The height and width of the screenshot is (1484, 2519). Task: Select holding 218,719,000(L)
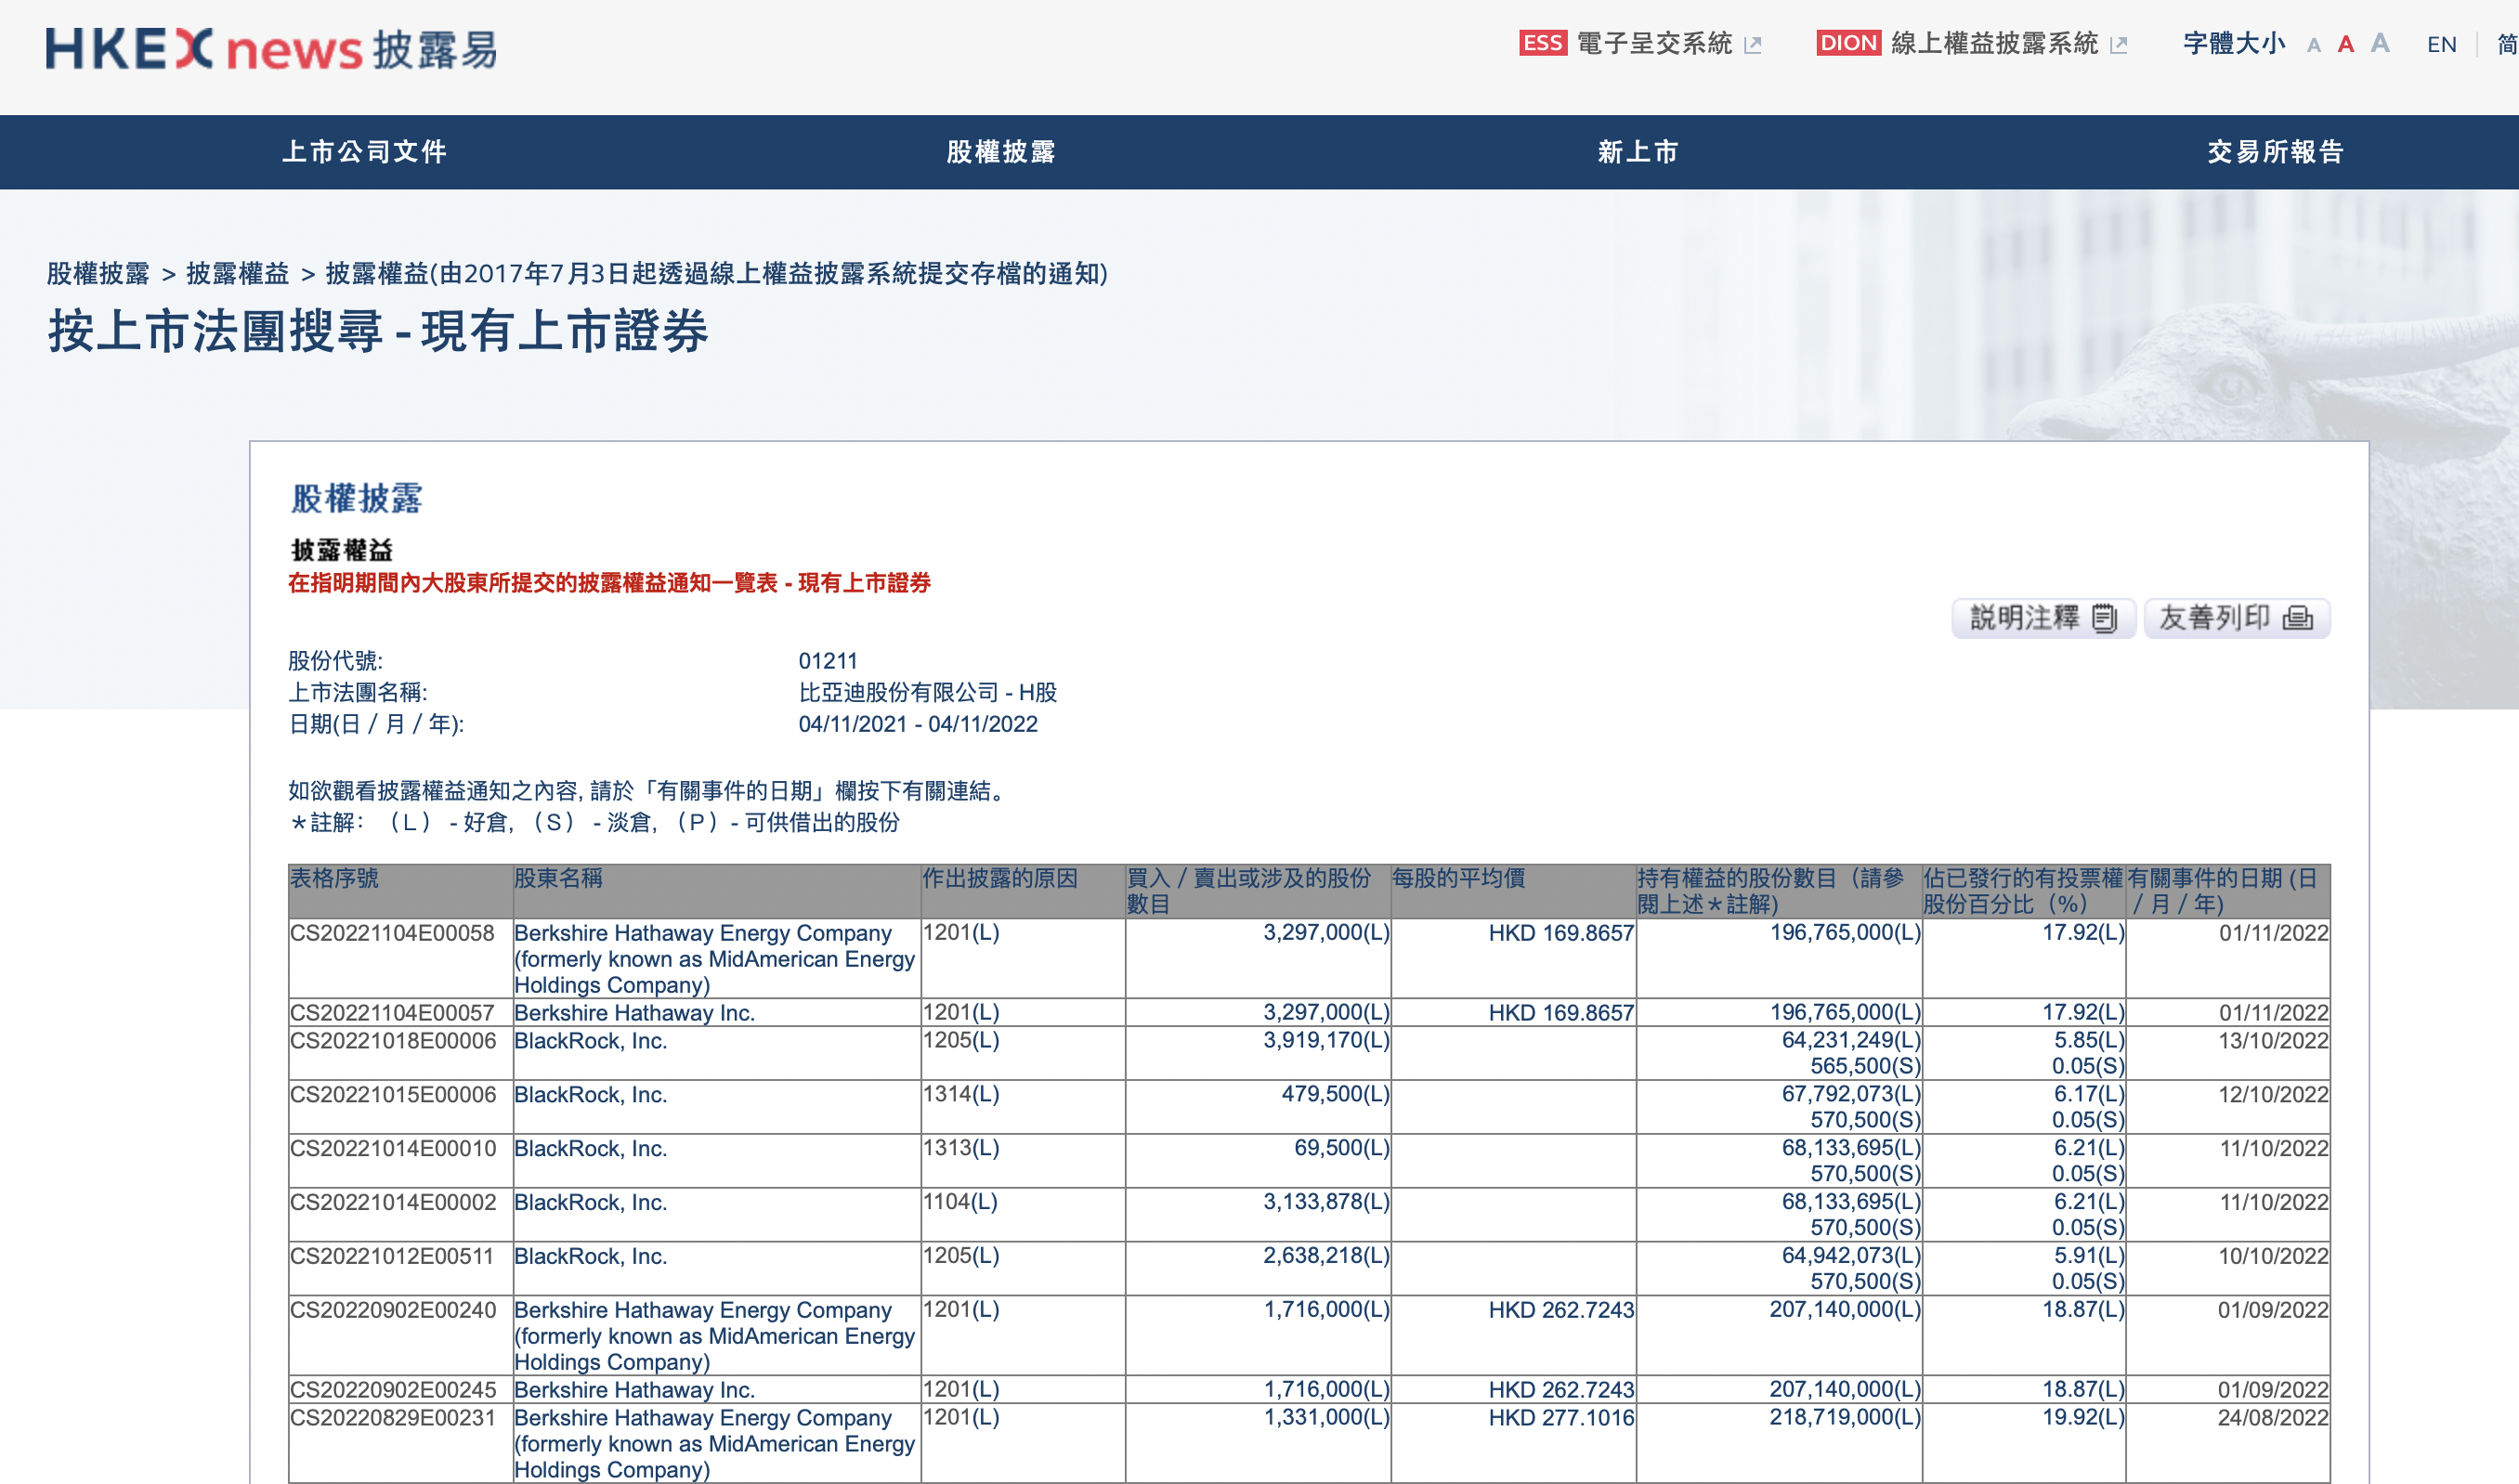coord(1845,1418)
